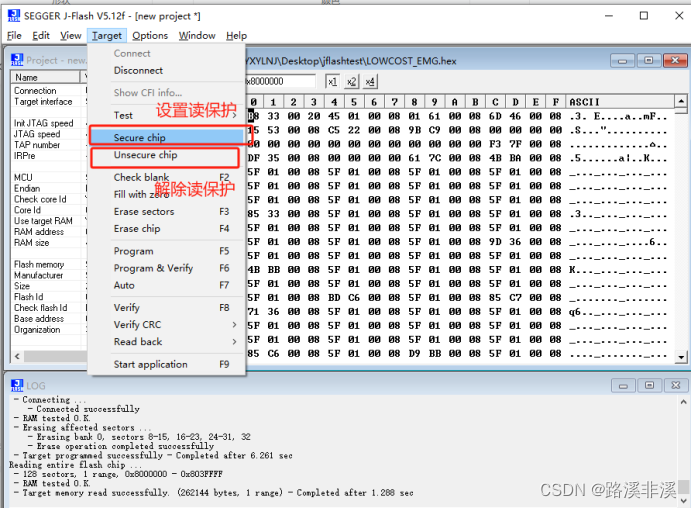The image size is (692, 508).
Task: Choose Erase sectors option
Action: click(166, 212)
